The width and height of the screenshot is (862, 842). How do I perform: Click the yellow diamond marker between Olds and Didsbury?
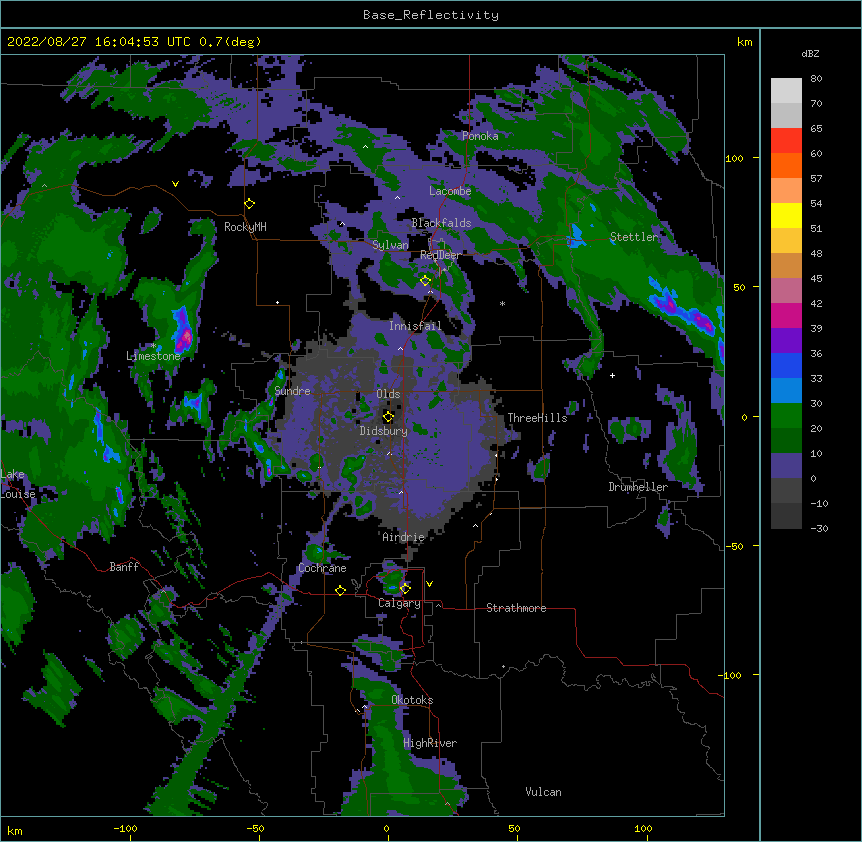point(388,417)
